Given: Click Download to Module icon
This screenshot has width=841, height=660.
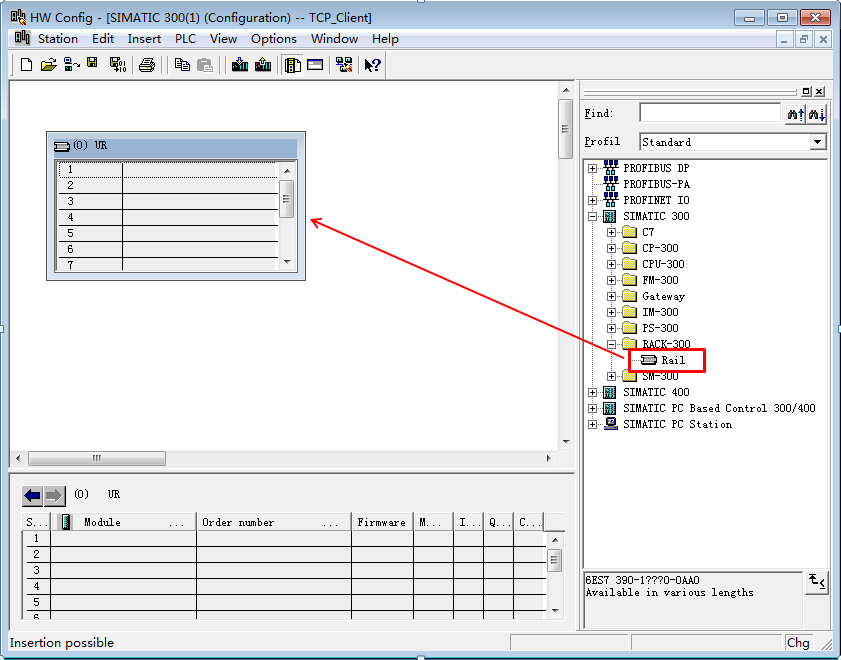Looking at the screenshot, I should coord(240,65).
